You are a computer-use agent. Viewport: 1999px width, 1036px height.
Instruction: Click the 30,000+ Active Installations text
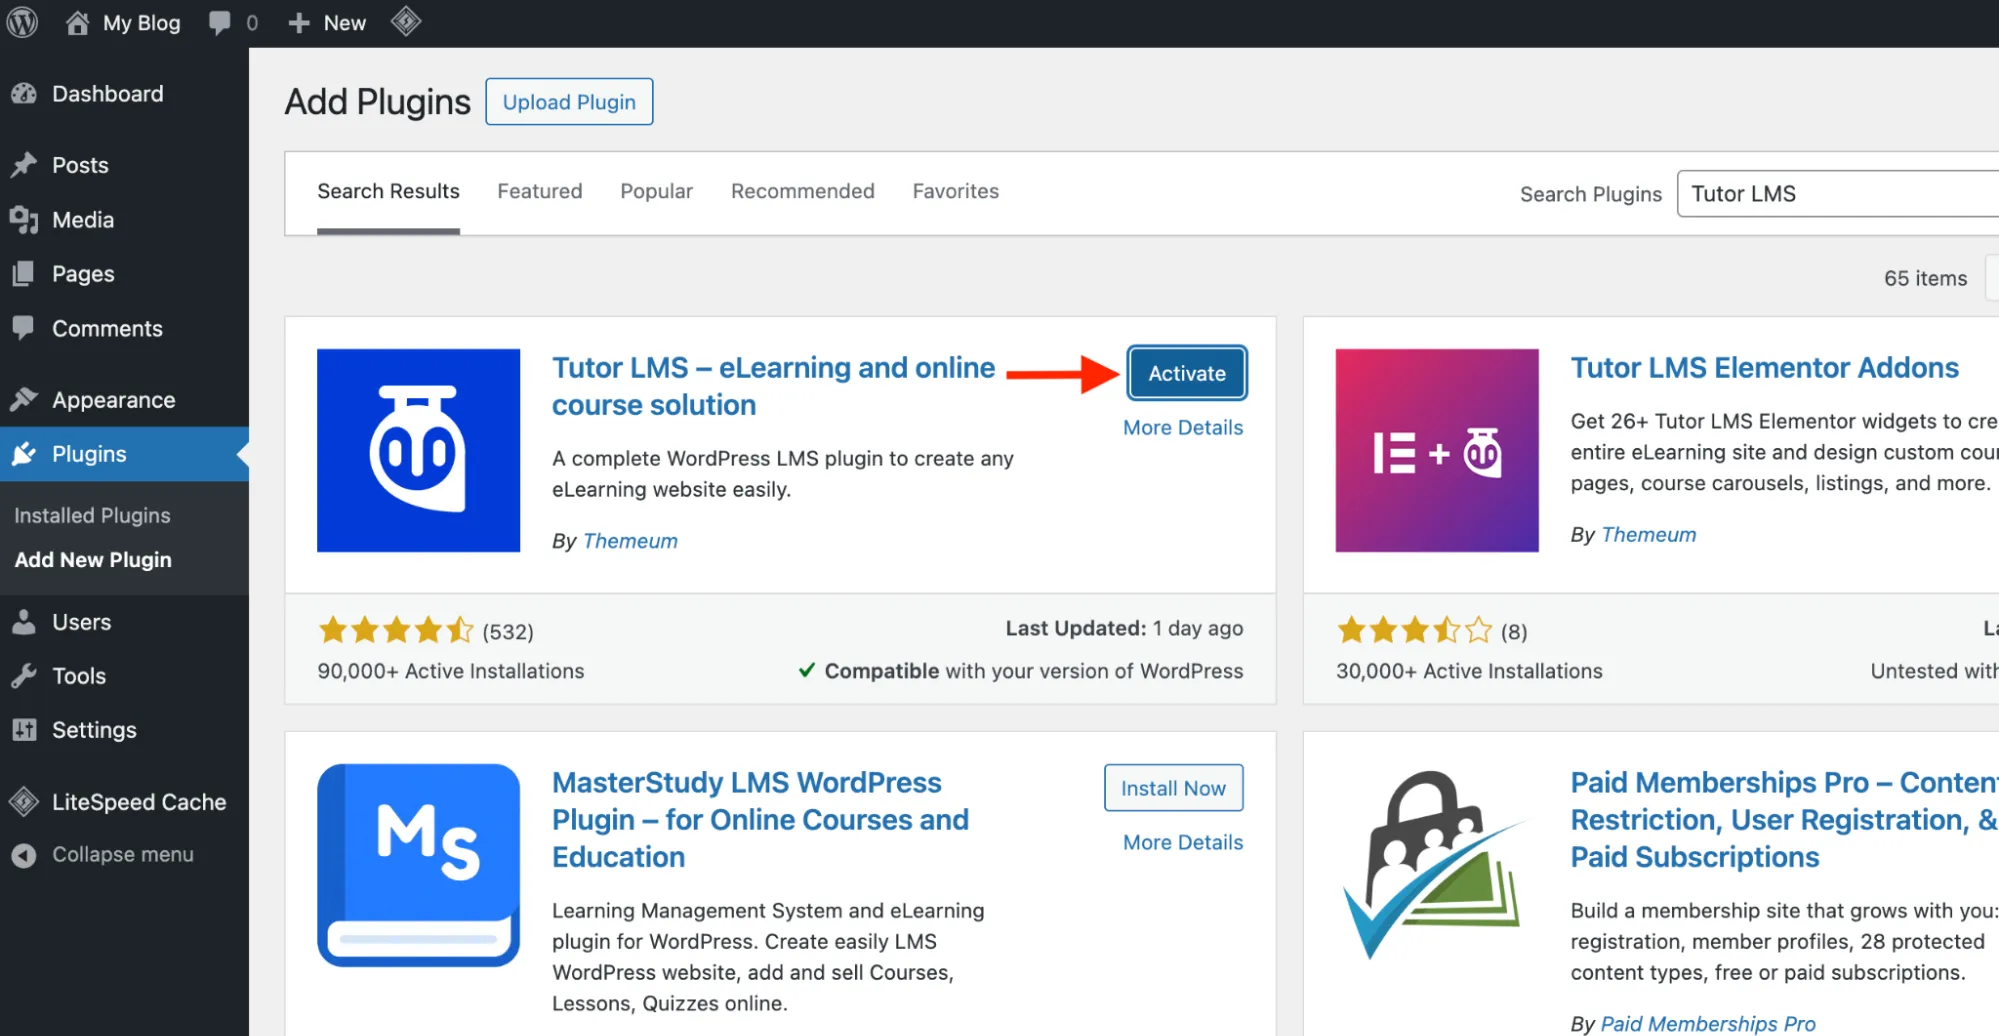point(1469,671)
